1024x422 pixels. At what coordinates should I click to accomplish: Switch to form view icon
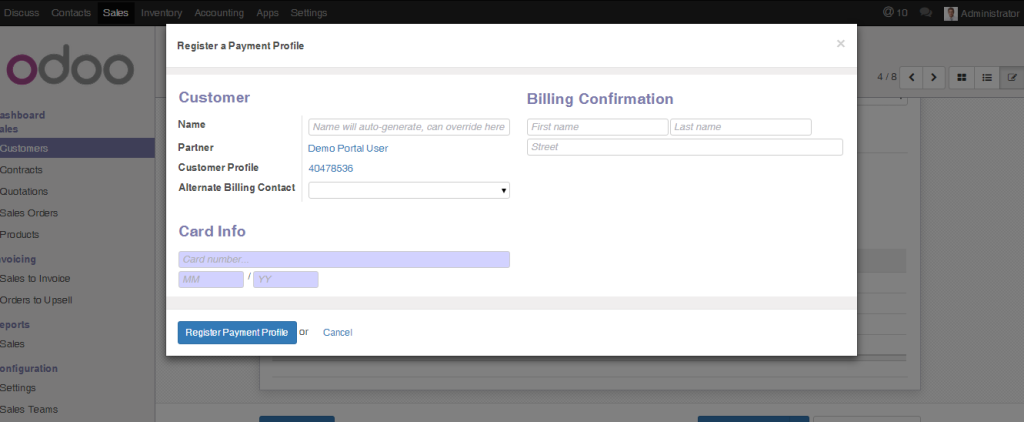click(x=1012, y=77)
